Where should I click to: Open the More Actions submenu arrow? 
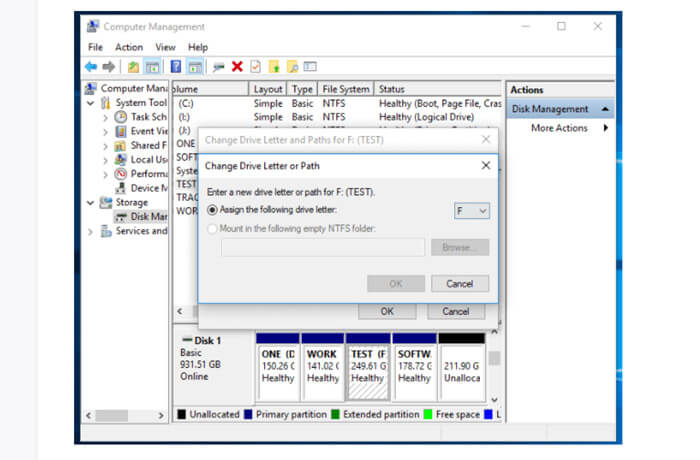(x=605, y=128)
